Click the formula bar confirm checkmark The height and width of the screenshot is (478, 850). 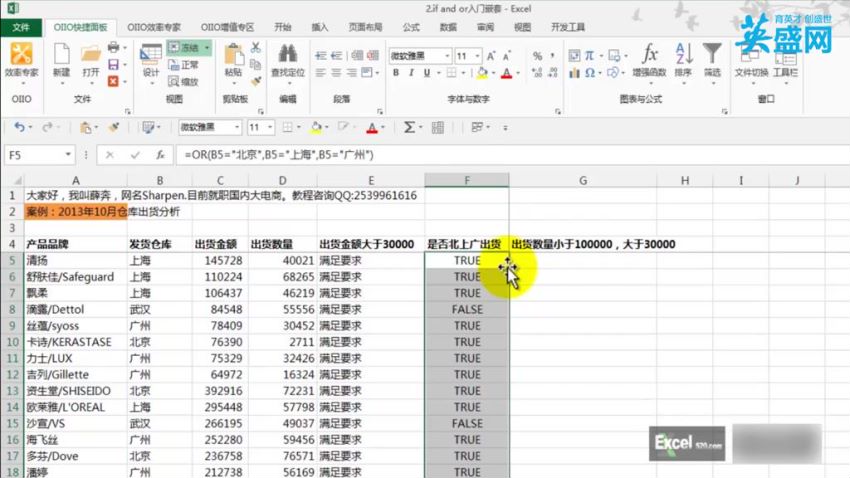(135, 155)
